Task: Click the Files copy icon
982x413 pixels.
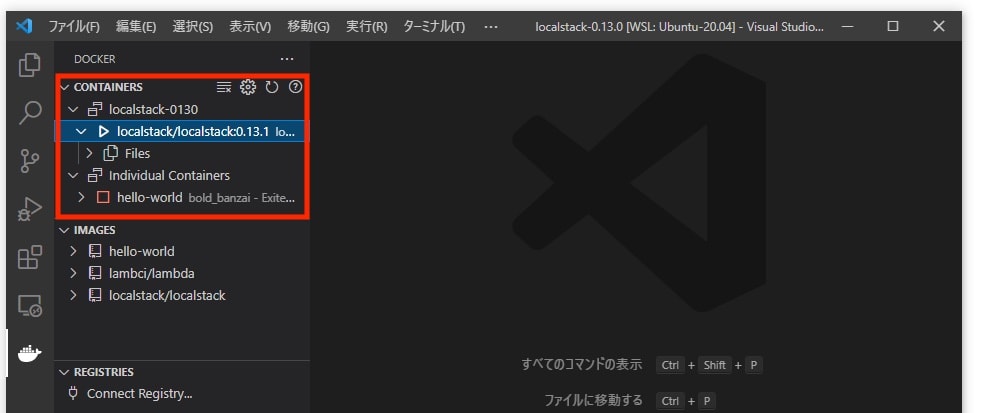Action: point(111,154)
